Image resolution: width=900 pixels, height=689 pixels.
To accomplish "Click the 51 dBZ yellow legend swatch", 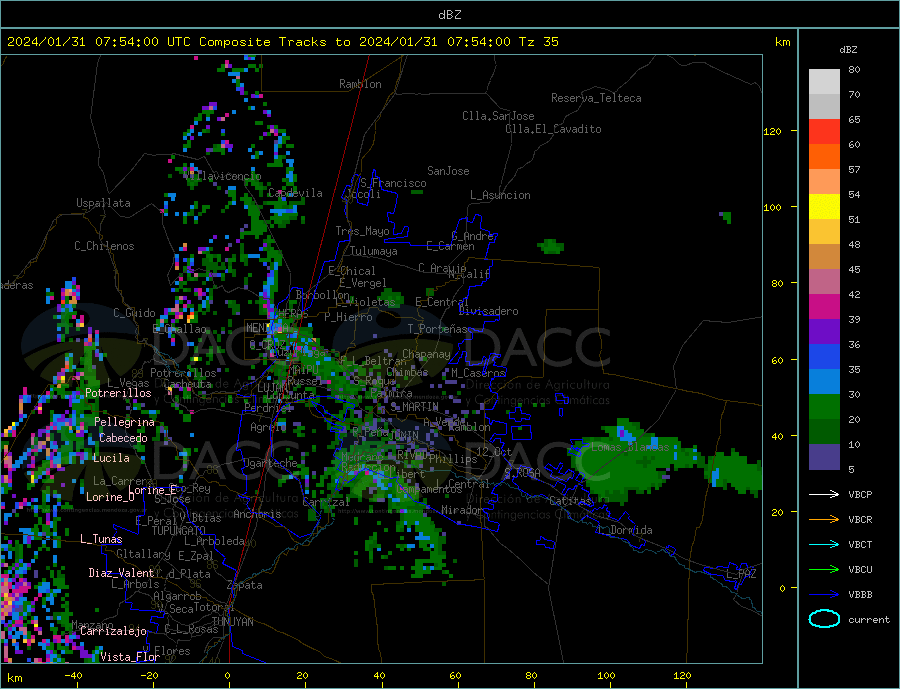I will 824,207.
